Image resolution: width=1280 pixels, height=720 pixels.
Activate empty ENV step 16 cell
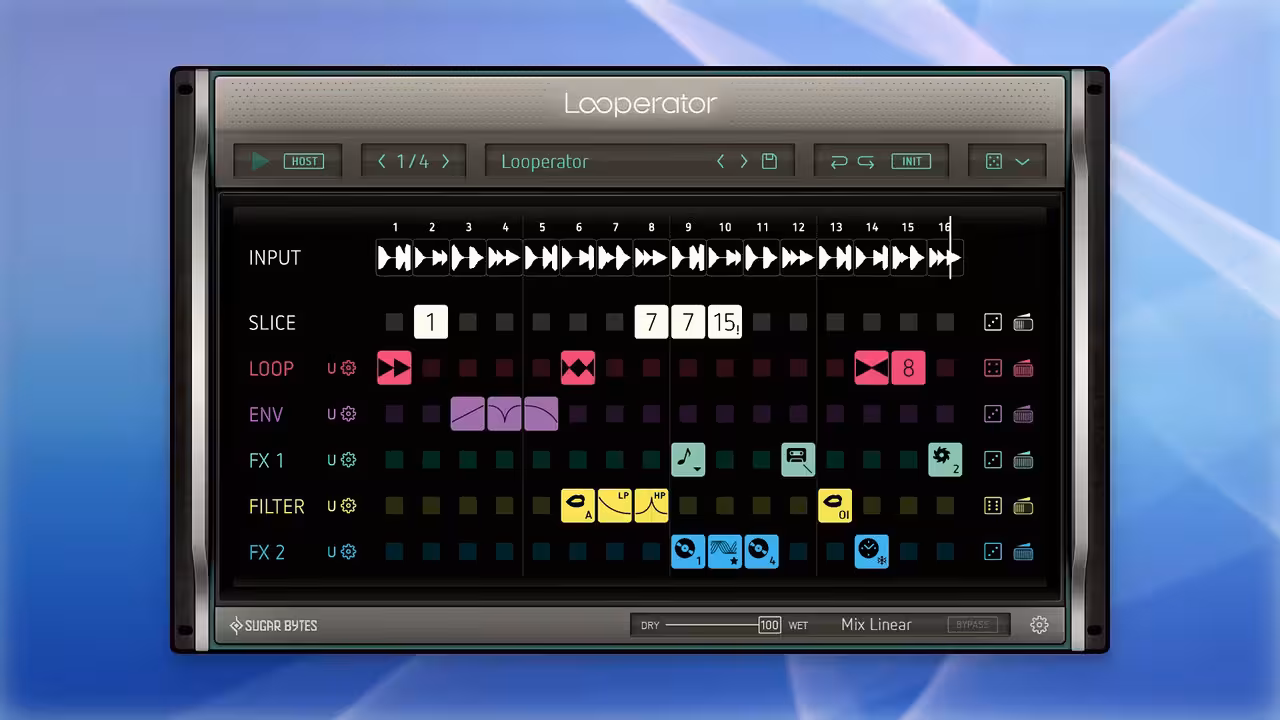(x=945, y=414)
